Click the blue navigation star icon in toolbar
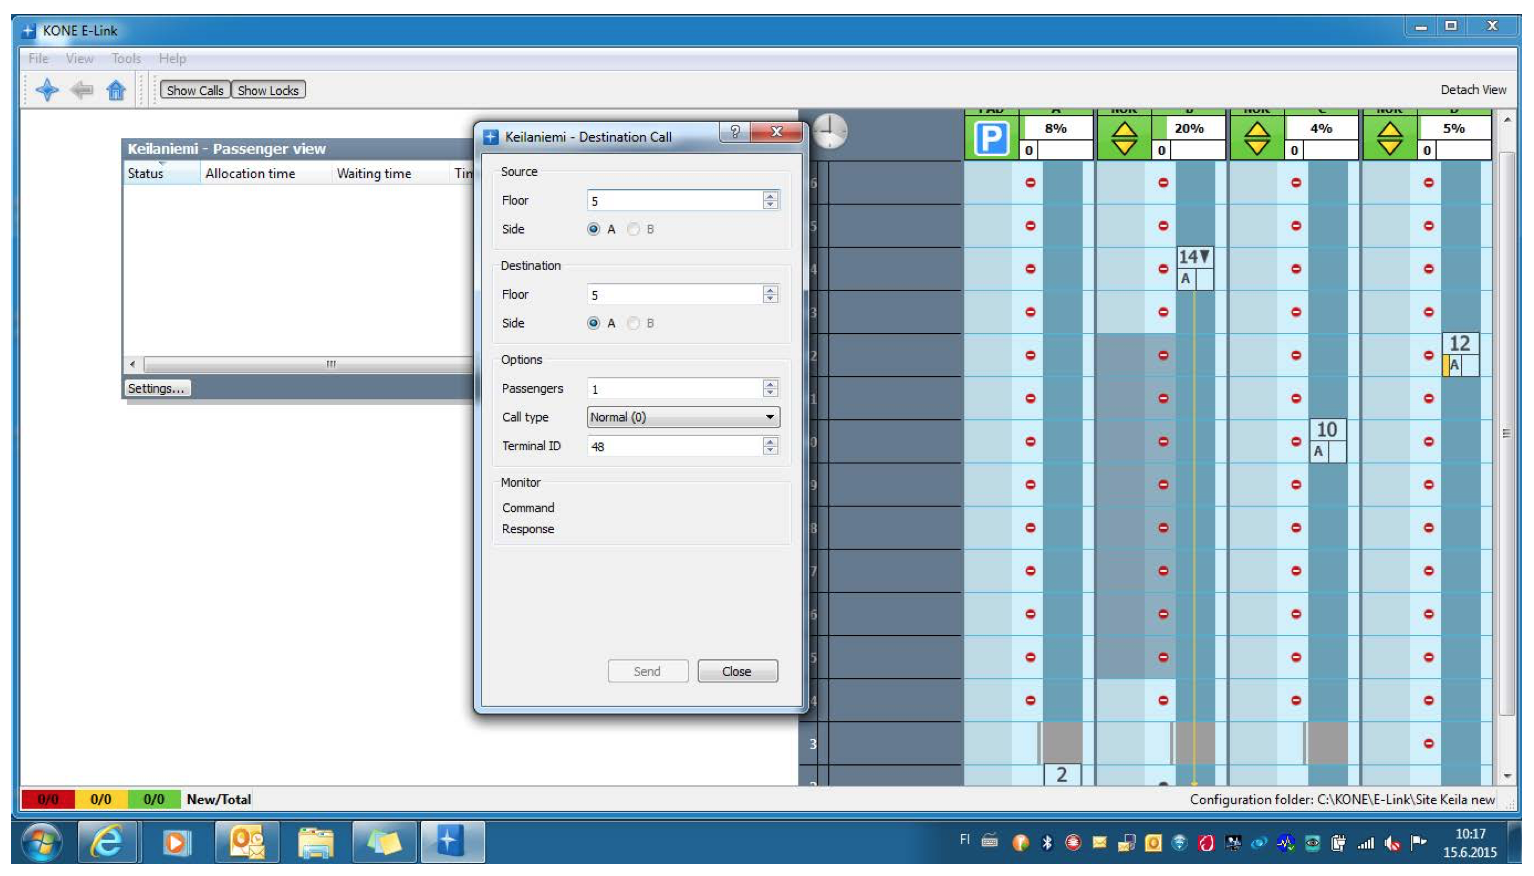 (46, 90)
